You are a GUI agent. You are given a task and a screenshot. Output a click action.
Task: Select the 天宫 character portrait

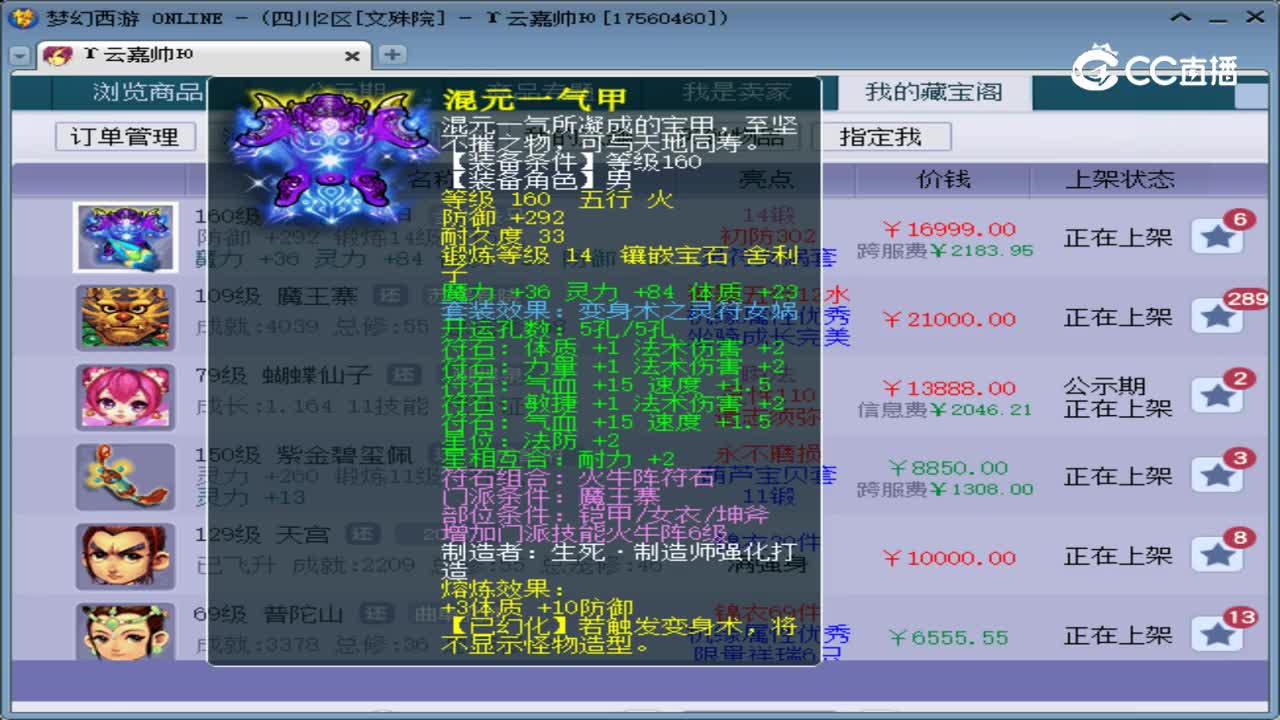pos(125,556)
